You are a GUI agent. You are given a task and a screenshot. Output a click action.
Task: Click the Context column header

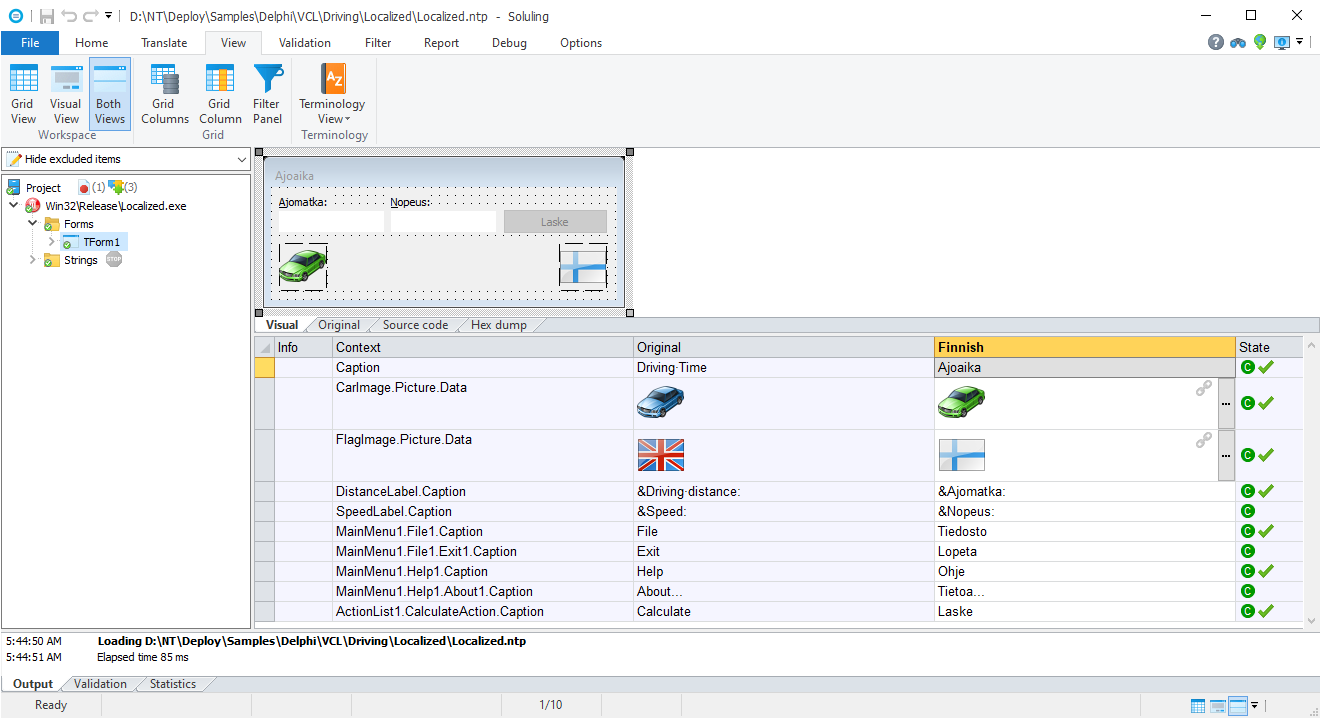coord(483,347)
